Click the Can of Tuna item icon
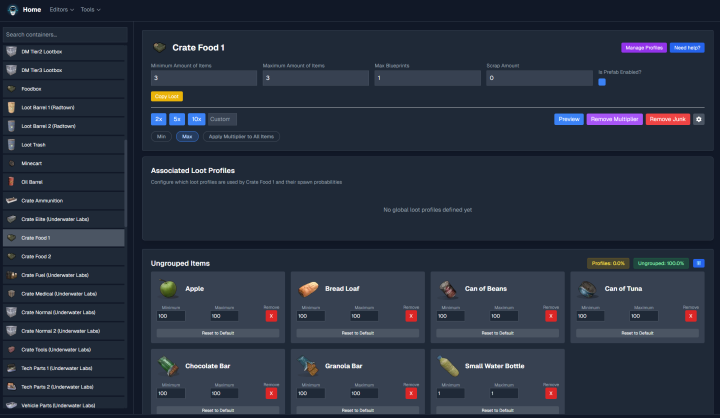Image resolution: width=720 pixels, height=418 pixels. (x=587, y=289)
